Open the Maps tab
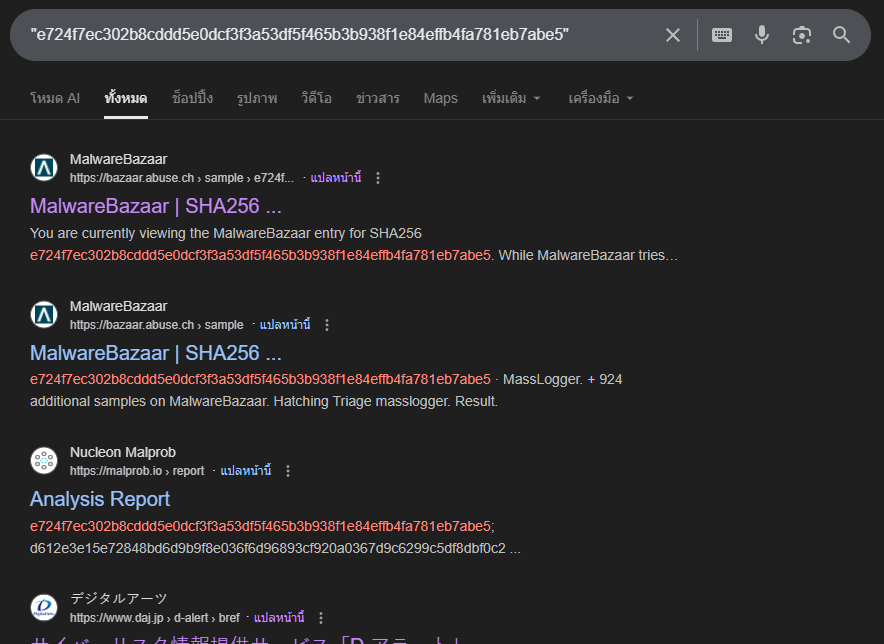 click(x=440, y=98)
